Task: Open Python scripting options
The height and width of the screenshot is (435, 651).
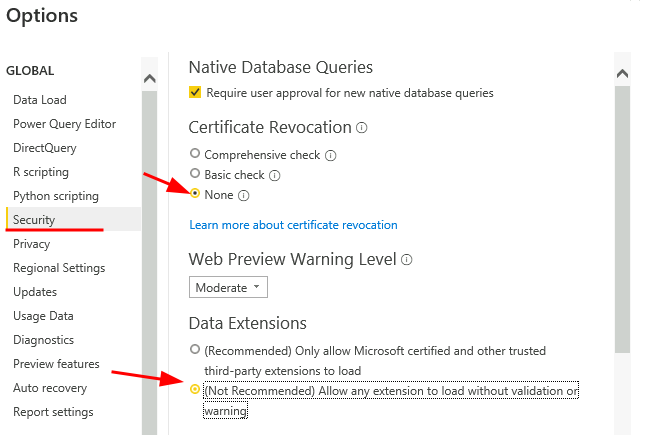Action: 56,196
